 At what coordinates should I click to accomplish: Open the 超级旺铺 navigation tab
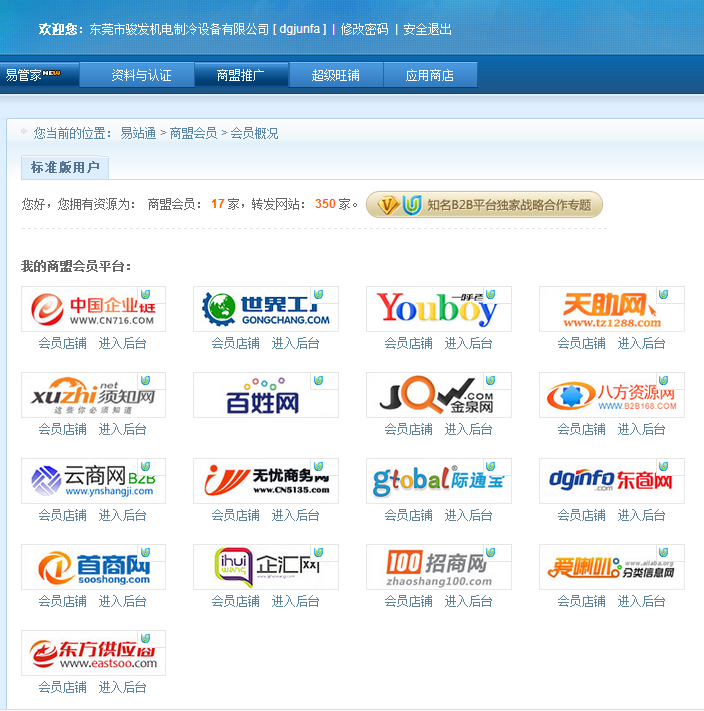[x=335, y=75]
